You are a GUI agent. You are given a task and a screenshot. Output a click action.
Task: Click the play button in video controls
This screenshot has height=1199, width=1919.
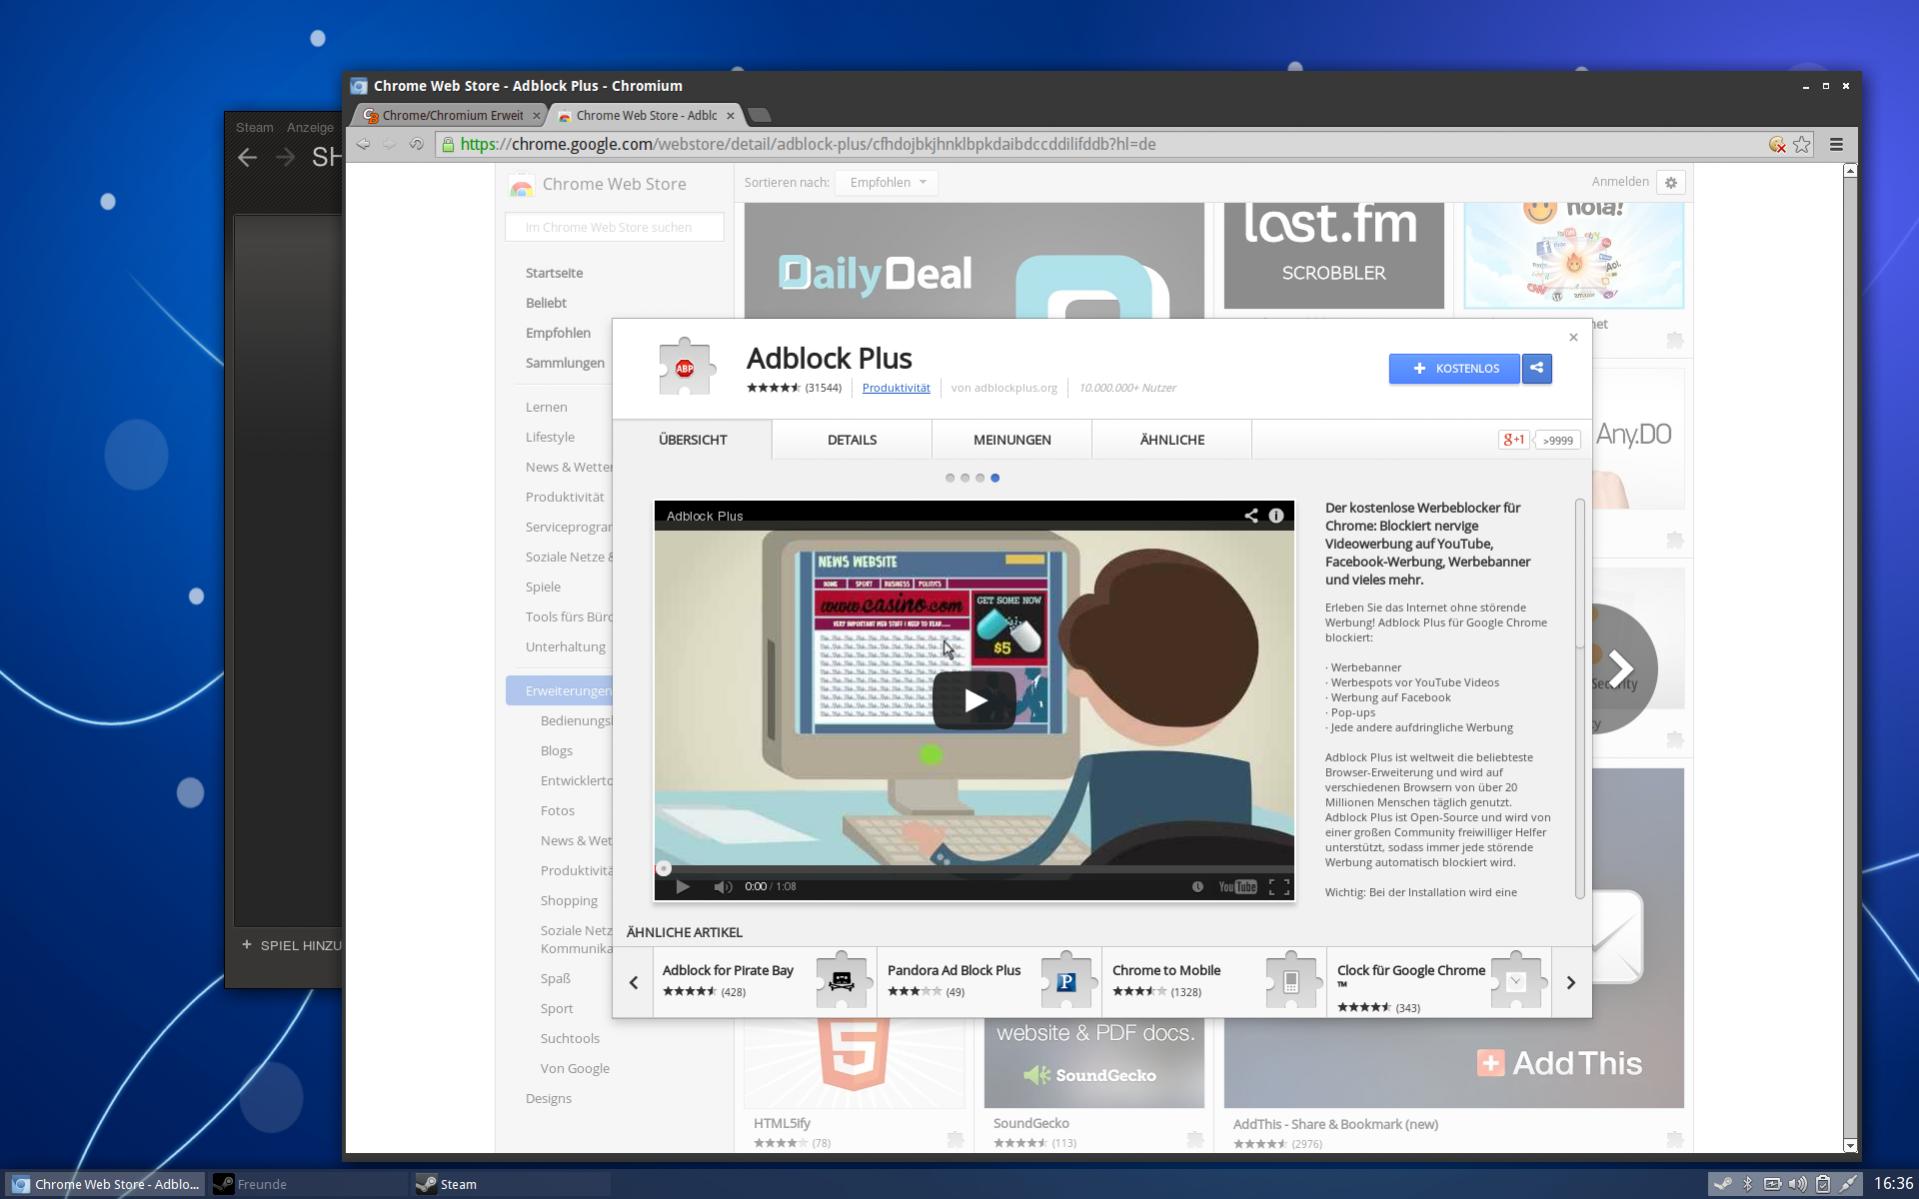(682, 886)
